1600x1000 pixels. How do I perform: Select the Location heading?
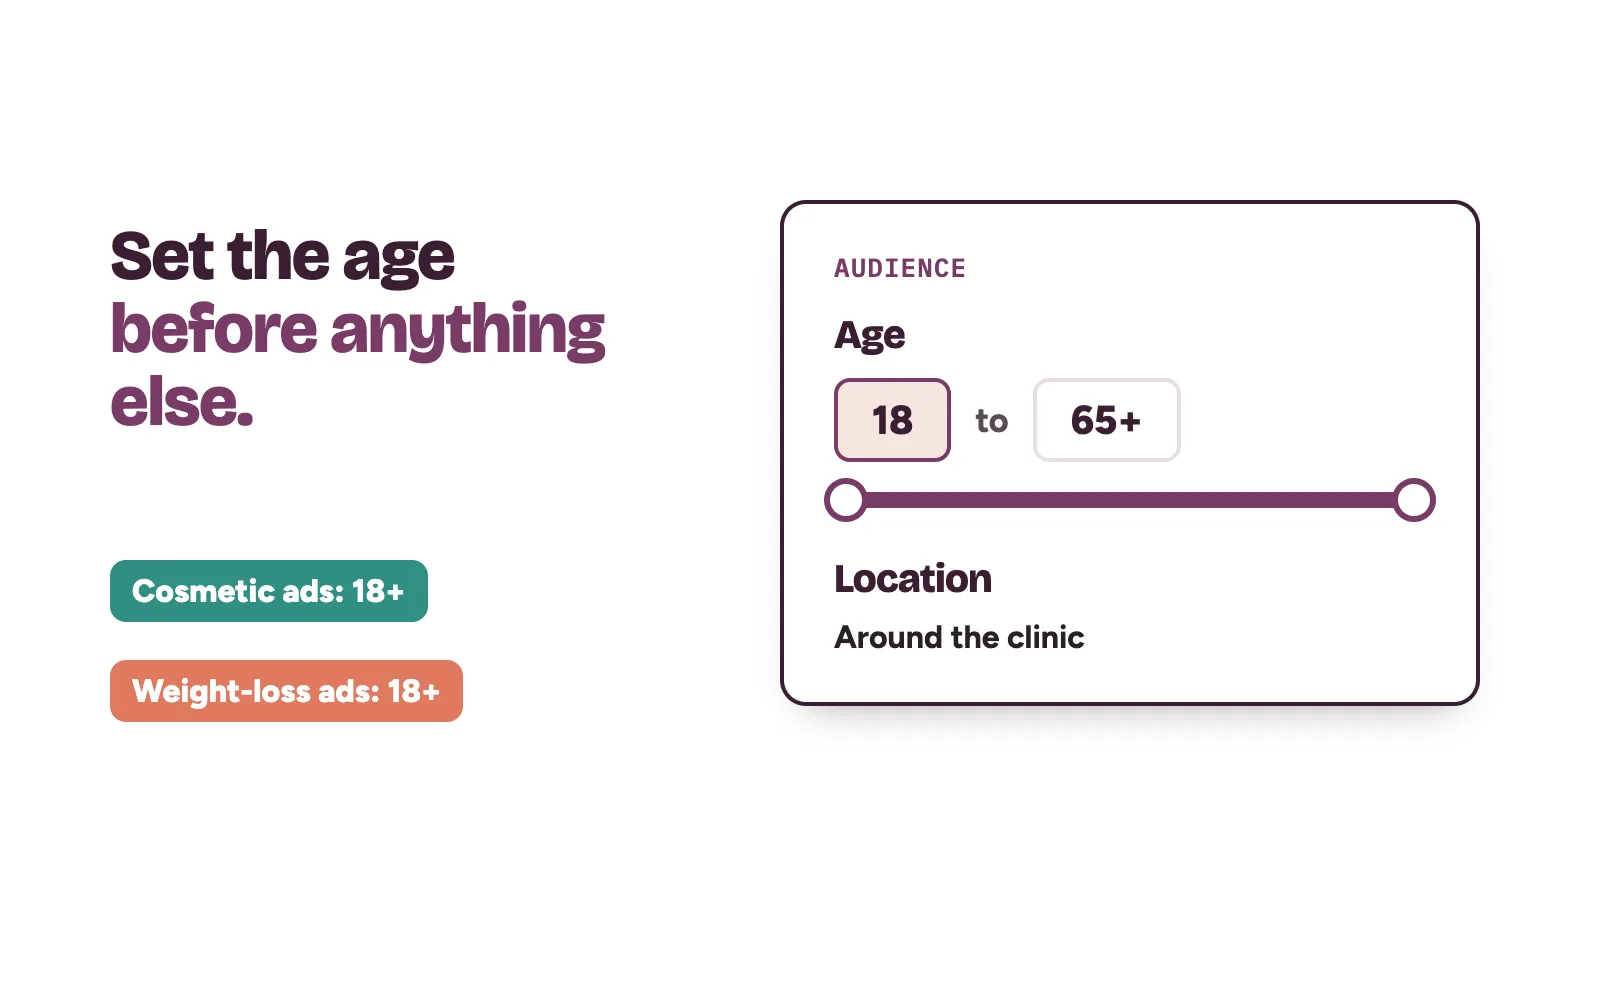[x=913, y=579]
